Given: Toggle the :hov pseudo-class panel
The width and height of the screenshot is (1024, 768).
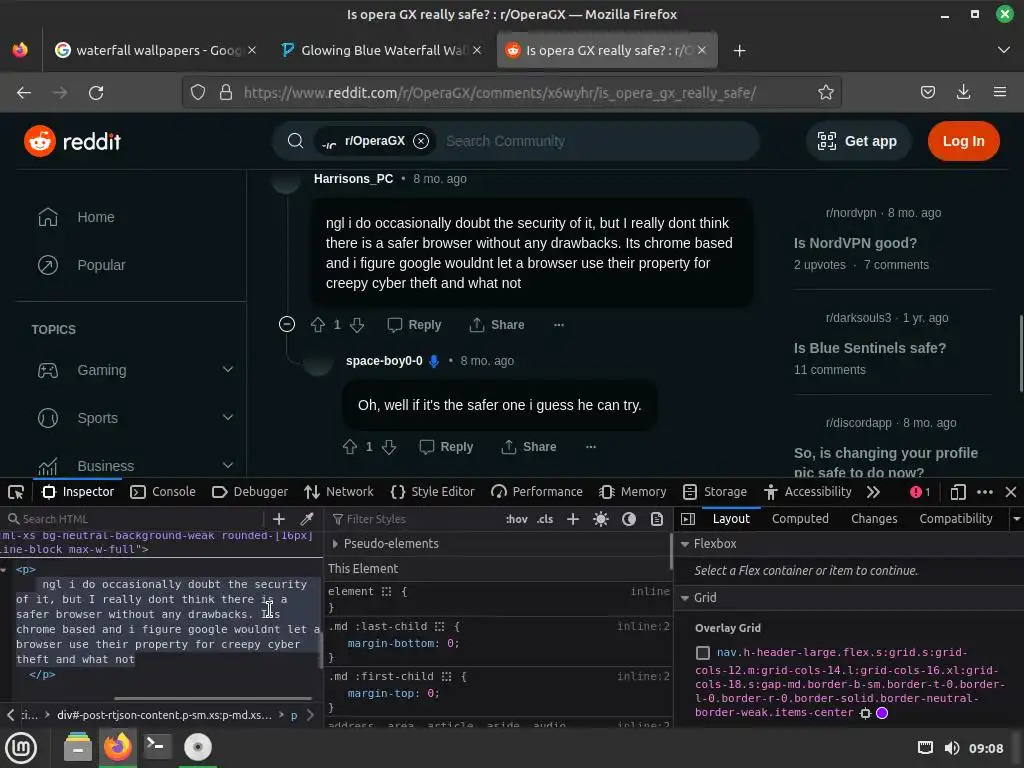Looking at the screenshot, I should pyautogui.click(x=517, y=519).
